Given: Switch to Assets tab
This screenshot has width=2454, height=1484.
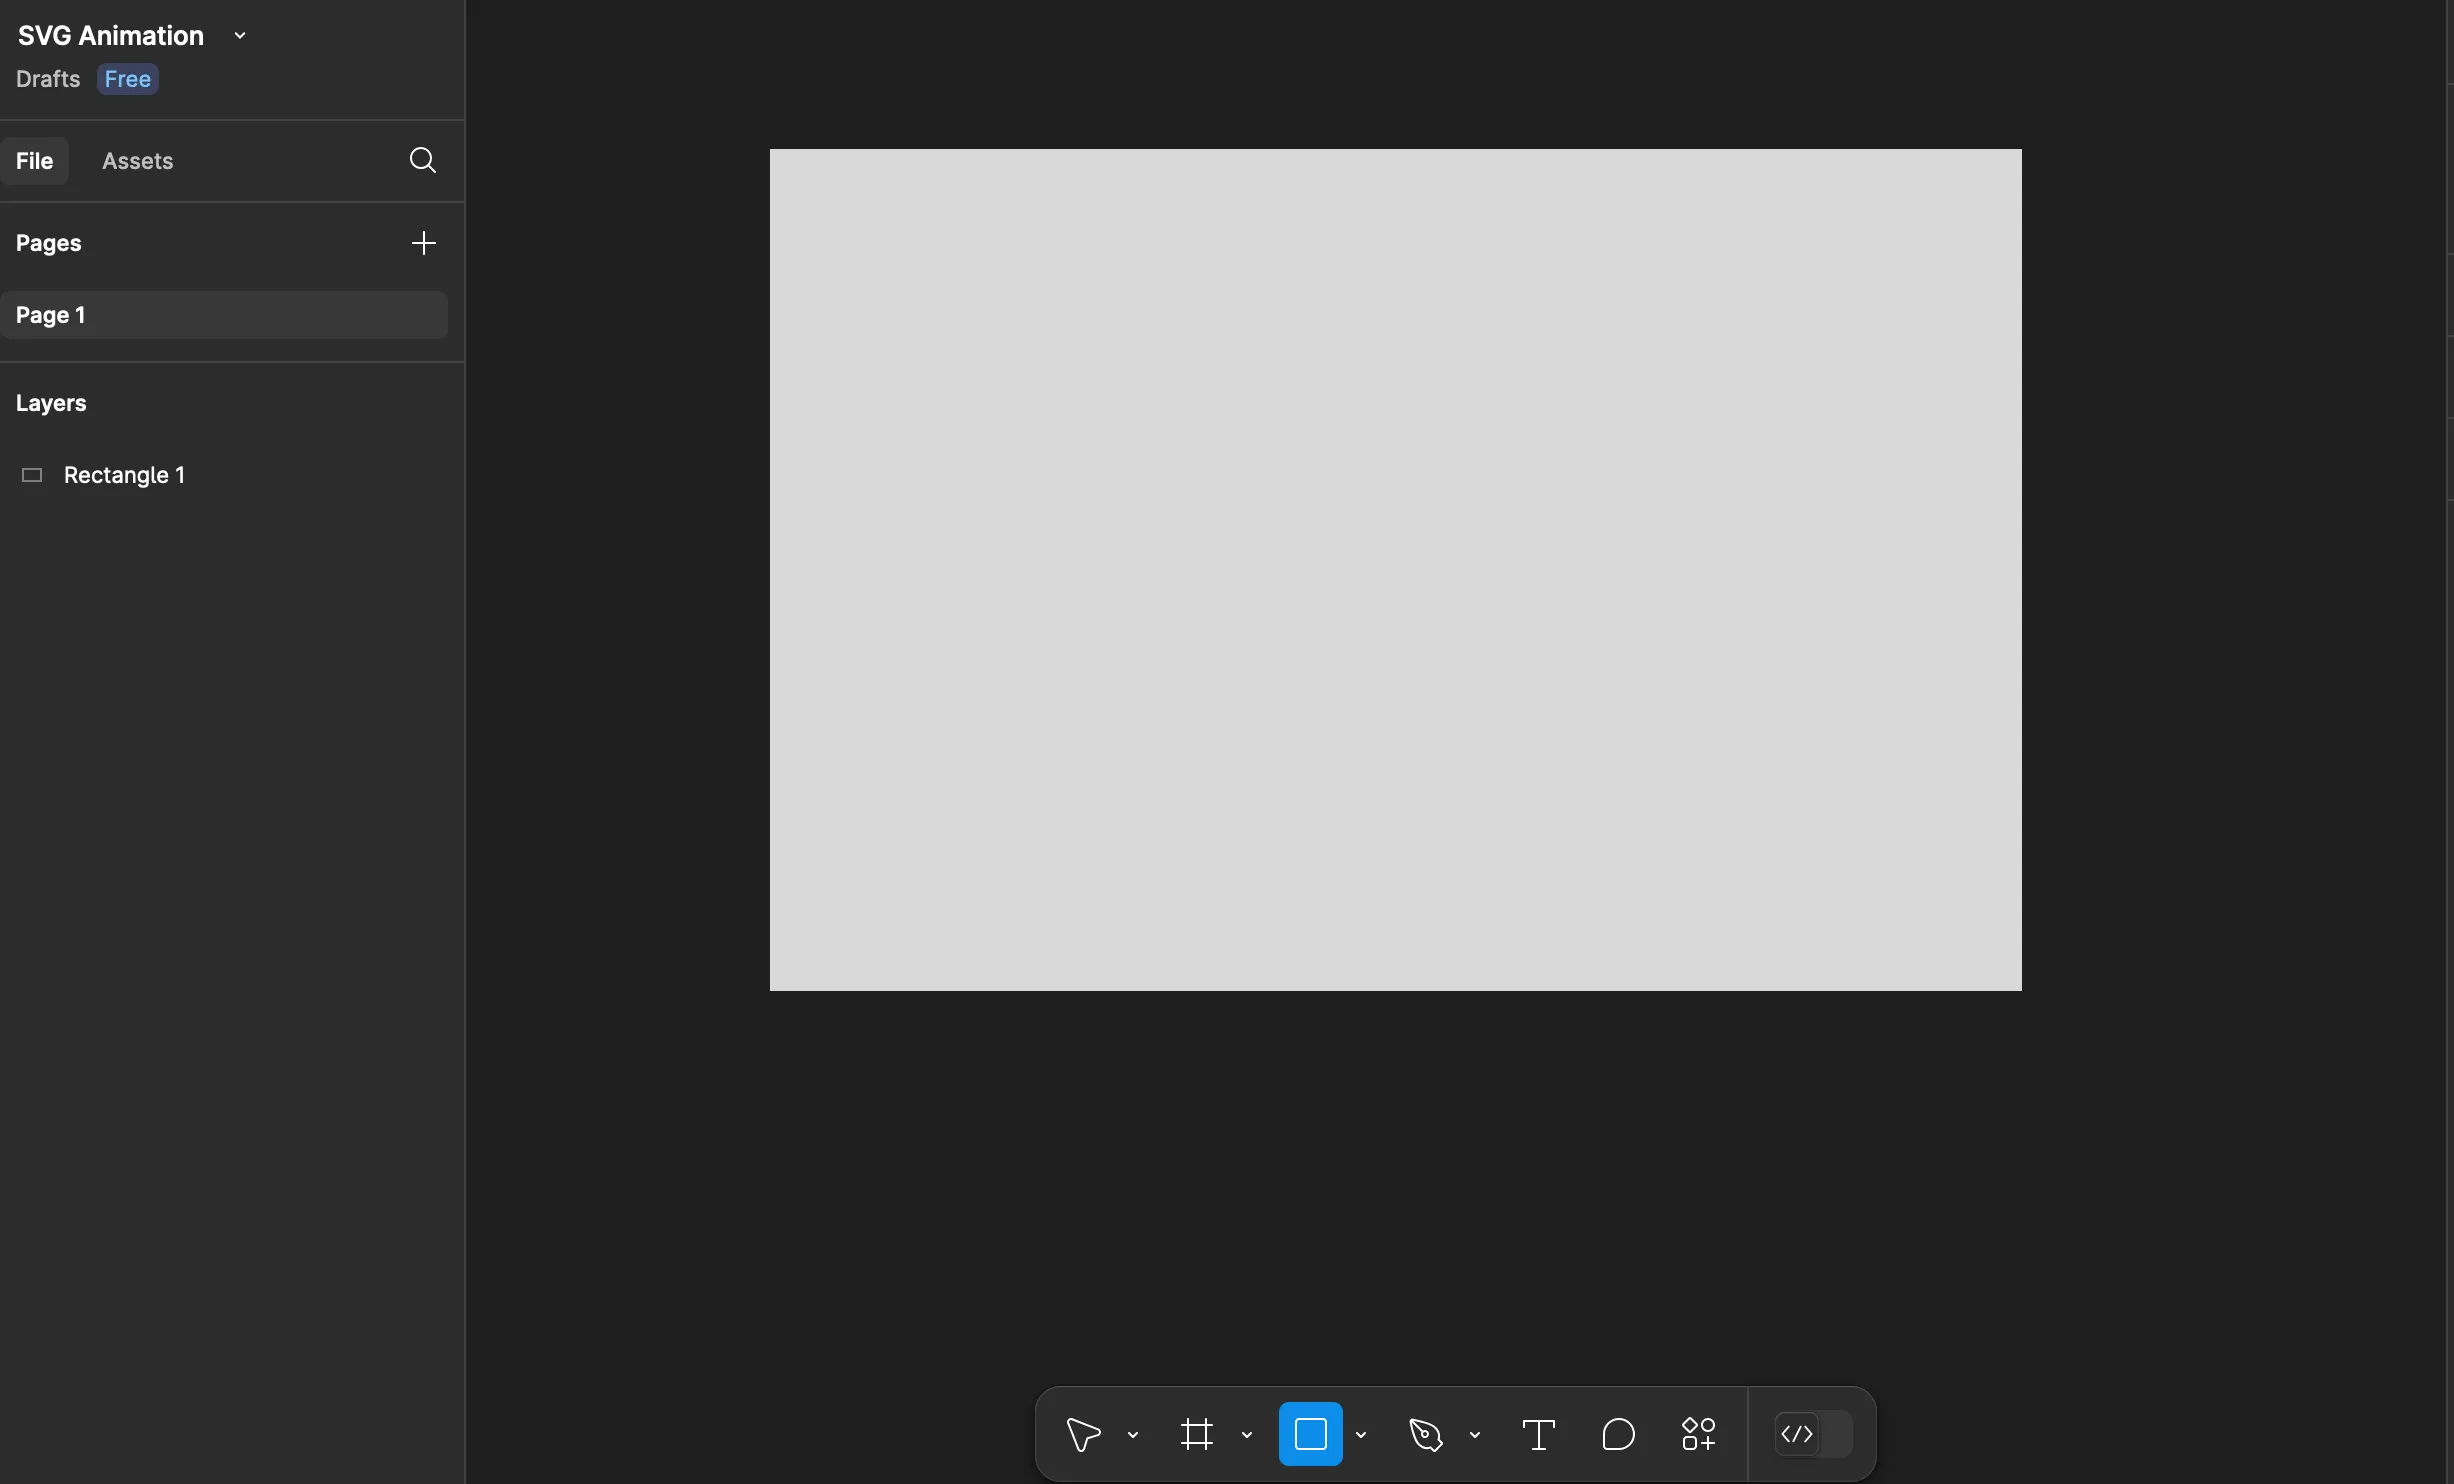Looking at the screenshot, I should coord(135,159).
